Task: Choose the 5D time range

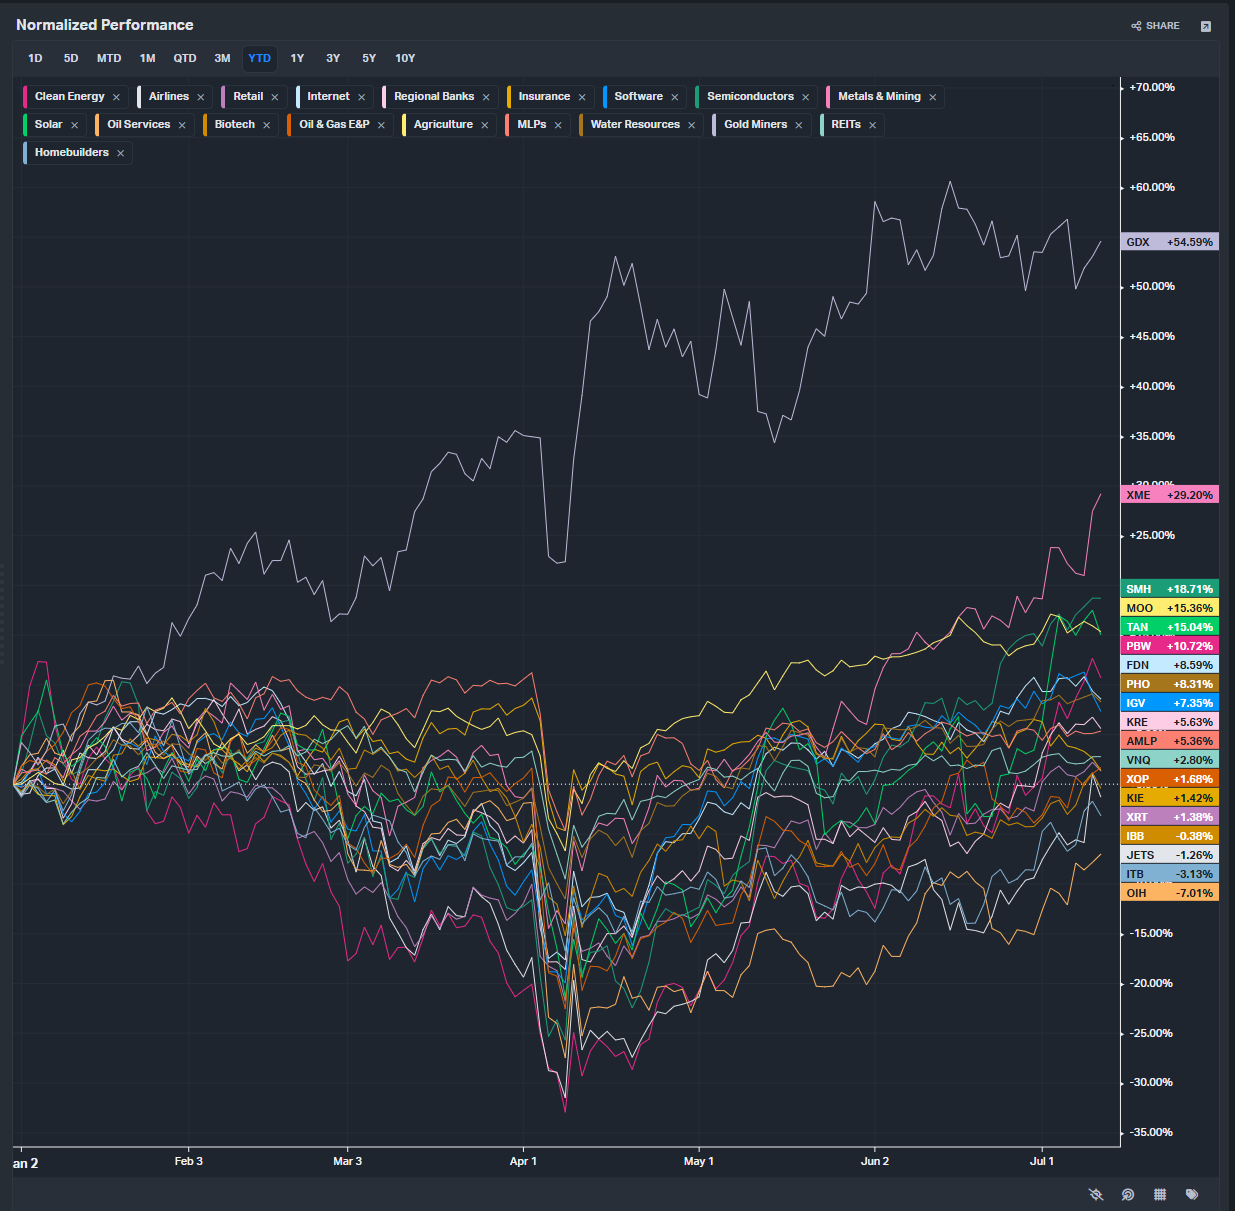Action: coord(71,58)
